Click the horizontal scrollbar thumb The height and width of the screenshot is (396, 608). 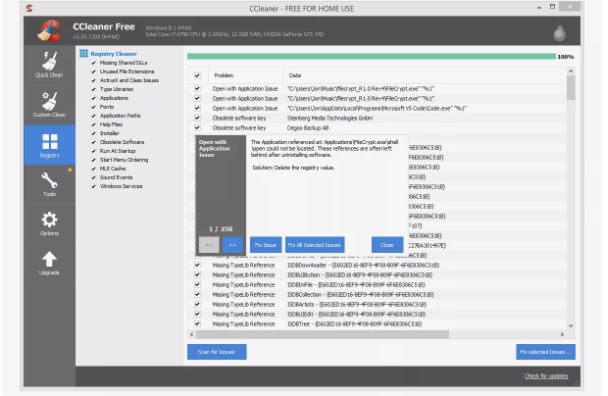(x=322, y=334)
